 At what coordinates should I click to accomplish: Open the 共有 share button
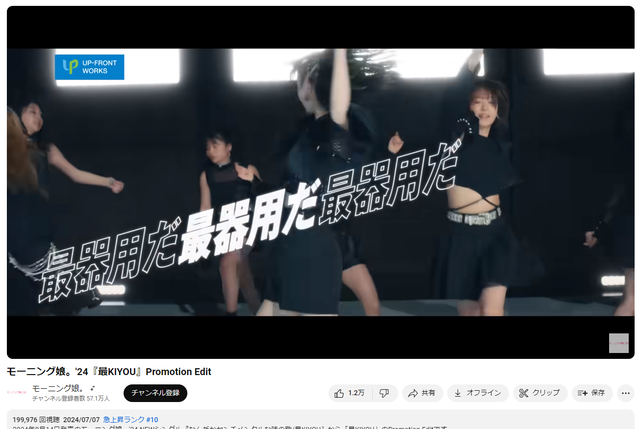[422, 393]
